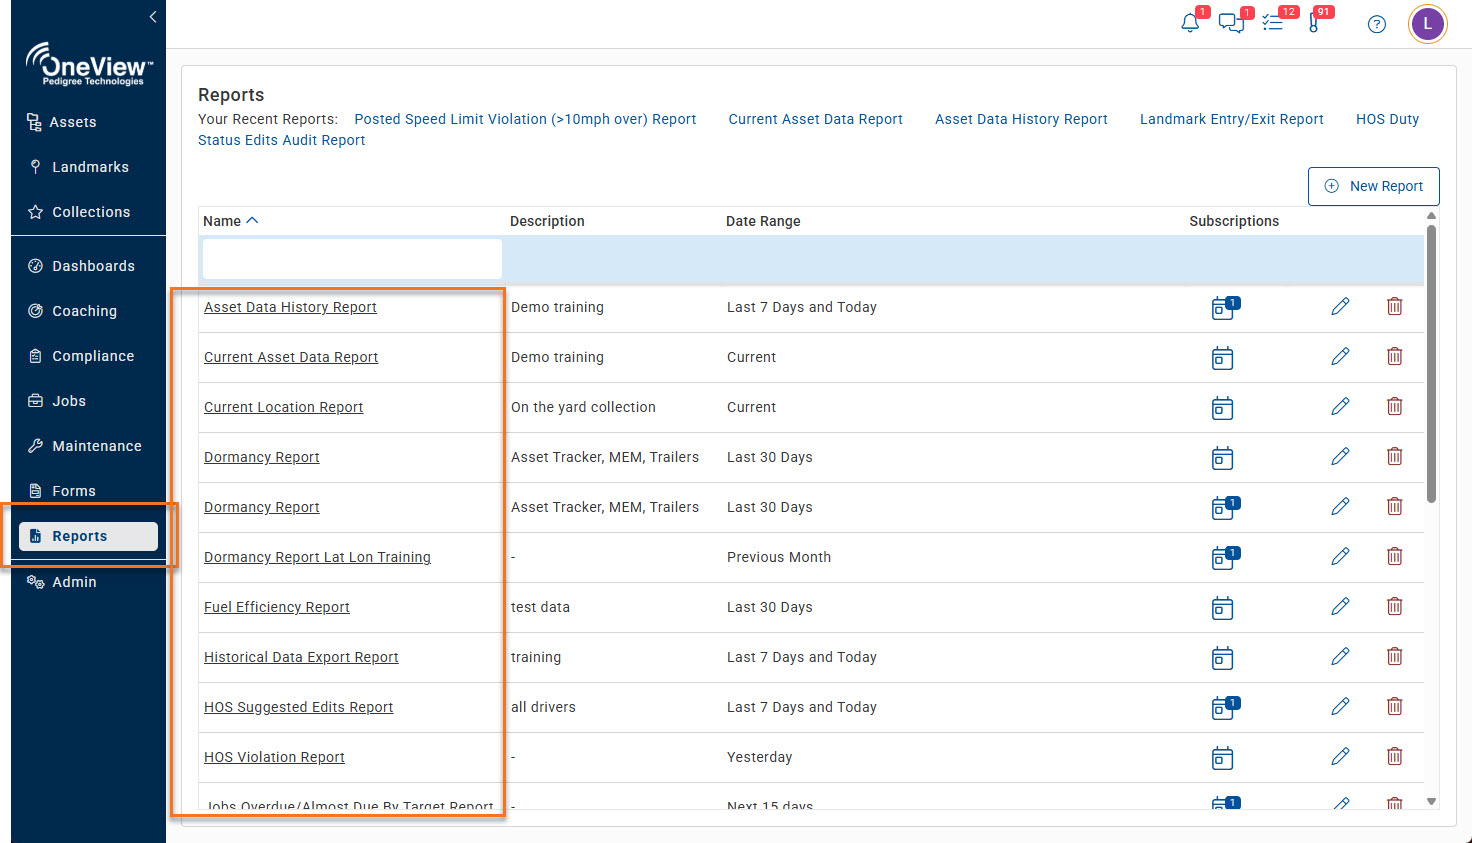This screenshot has height=843, width=1472.
Task: Sort the table by Name column
Action: point(230,221)
